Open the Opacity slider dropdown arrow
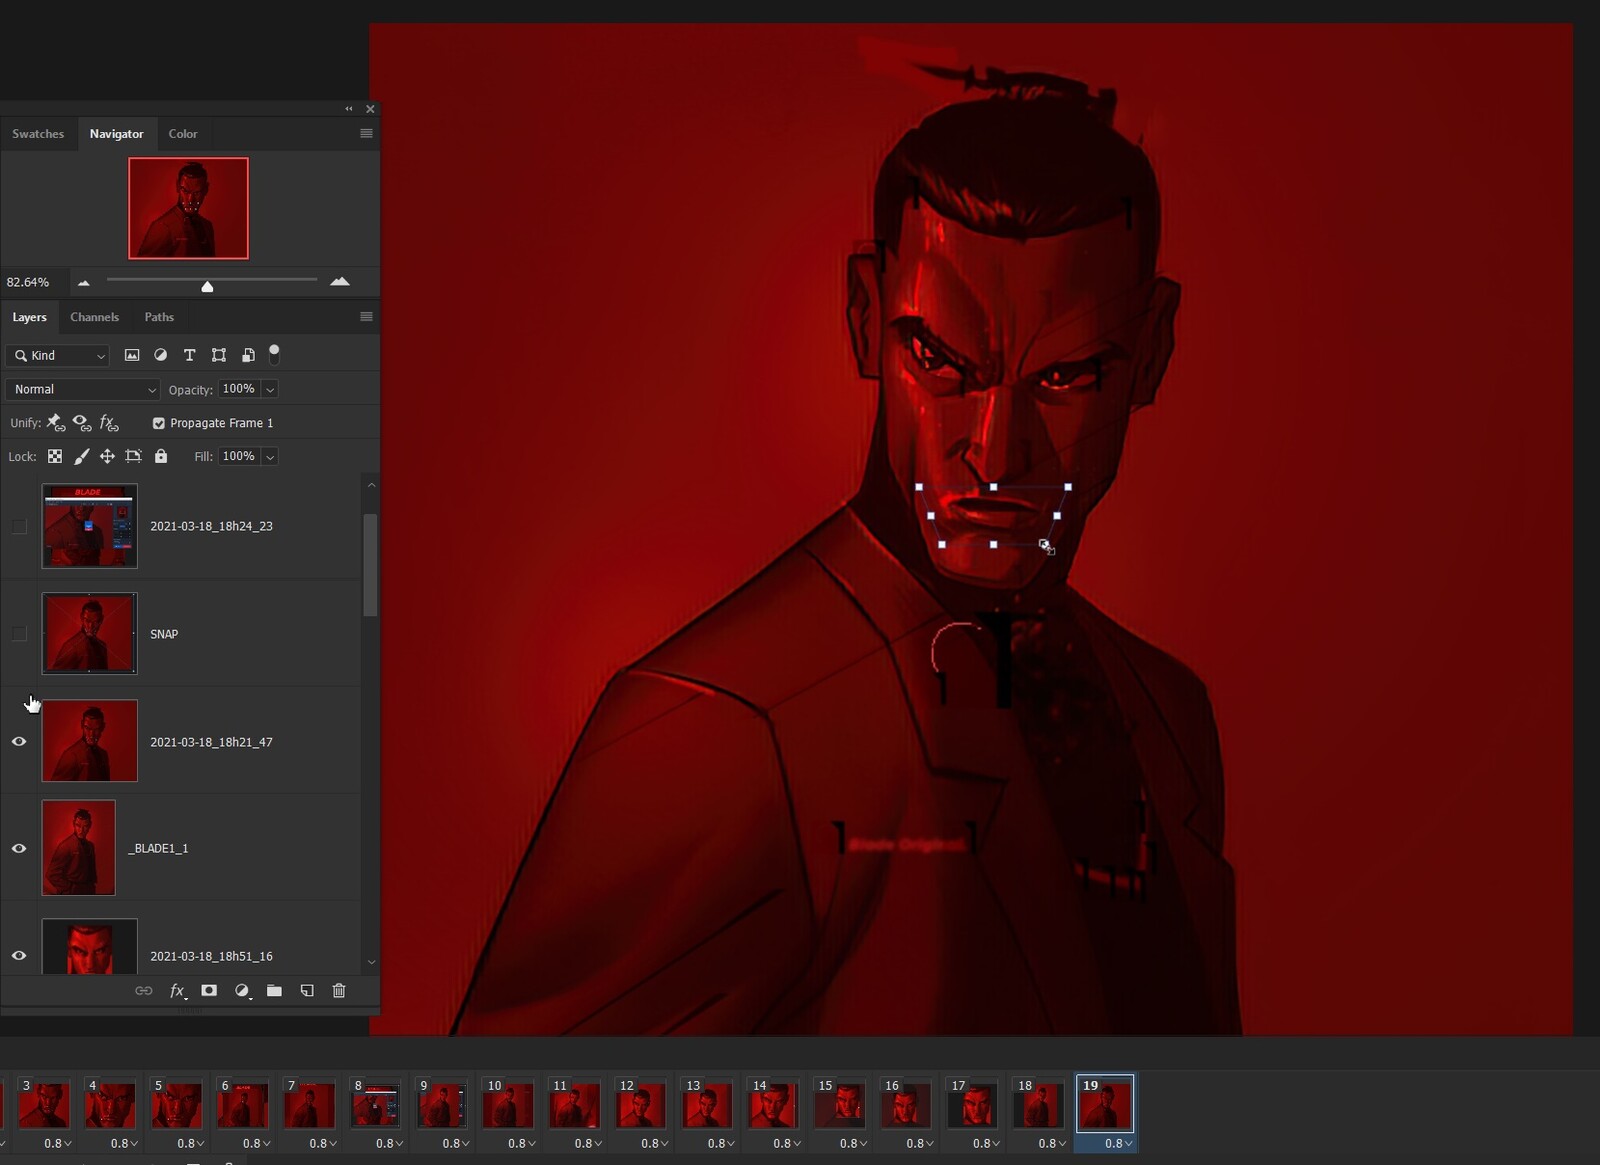 coord(270,390)
